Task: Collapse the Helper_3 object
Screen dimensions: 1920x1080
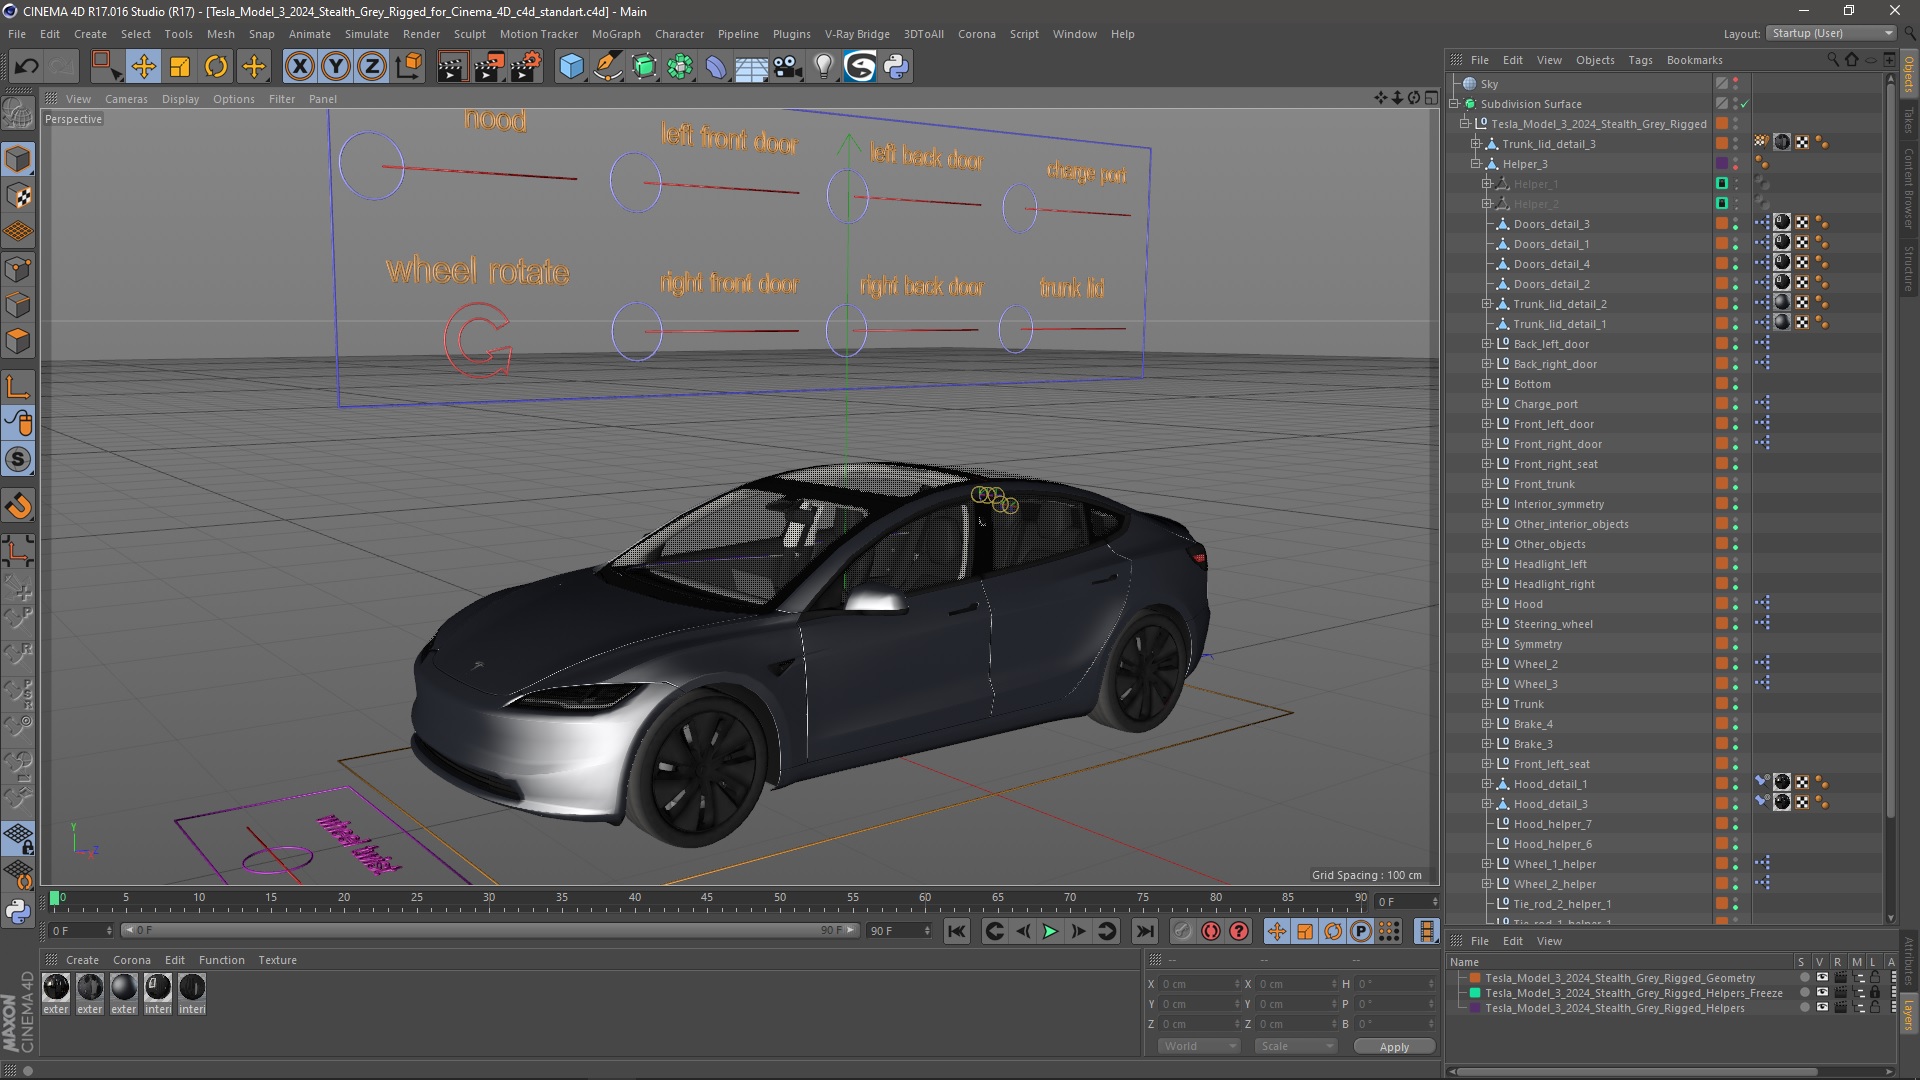Action: tap(1476, 164)
